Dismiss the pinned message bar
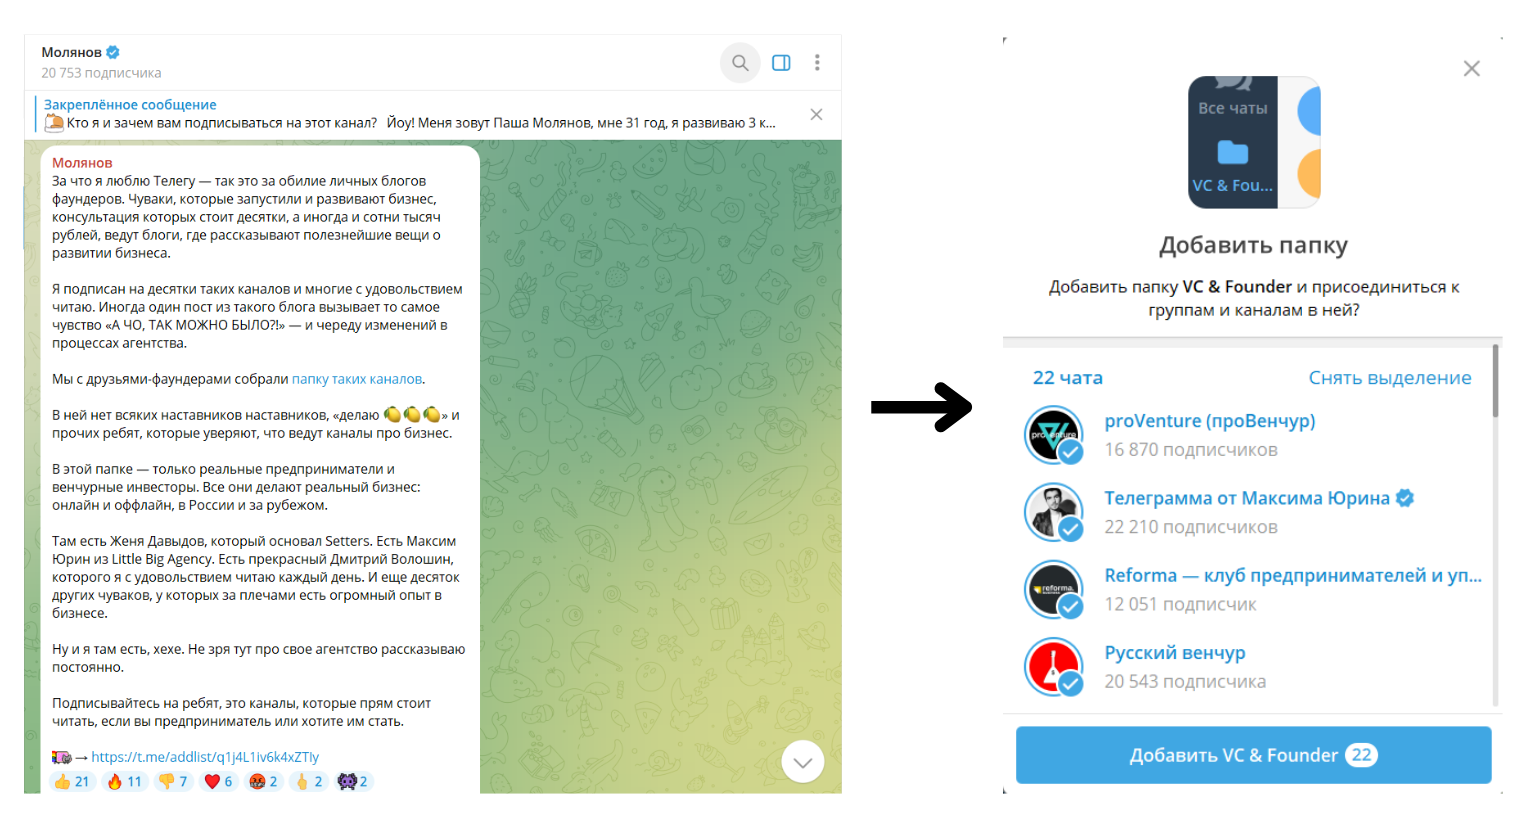Viewport: 1535px width, 827px height. (816, 114)
